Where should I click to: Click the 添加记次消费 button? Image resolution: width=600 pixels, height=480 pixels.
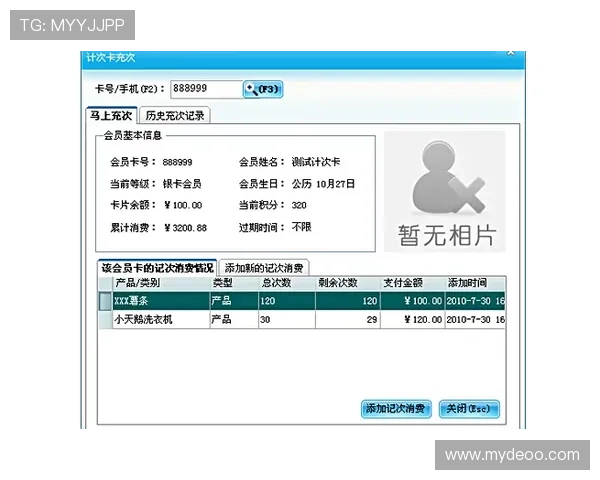pyautogui.click(x=396, y=408)
